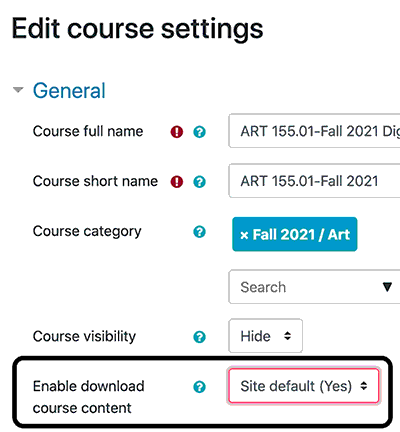This screenshot has width=400, height=432.
Task: Open help for Course short name
Action: tap(199, 182)
